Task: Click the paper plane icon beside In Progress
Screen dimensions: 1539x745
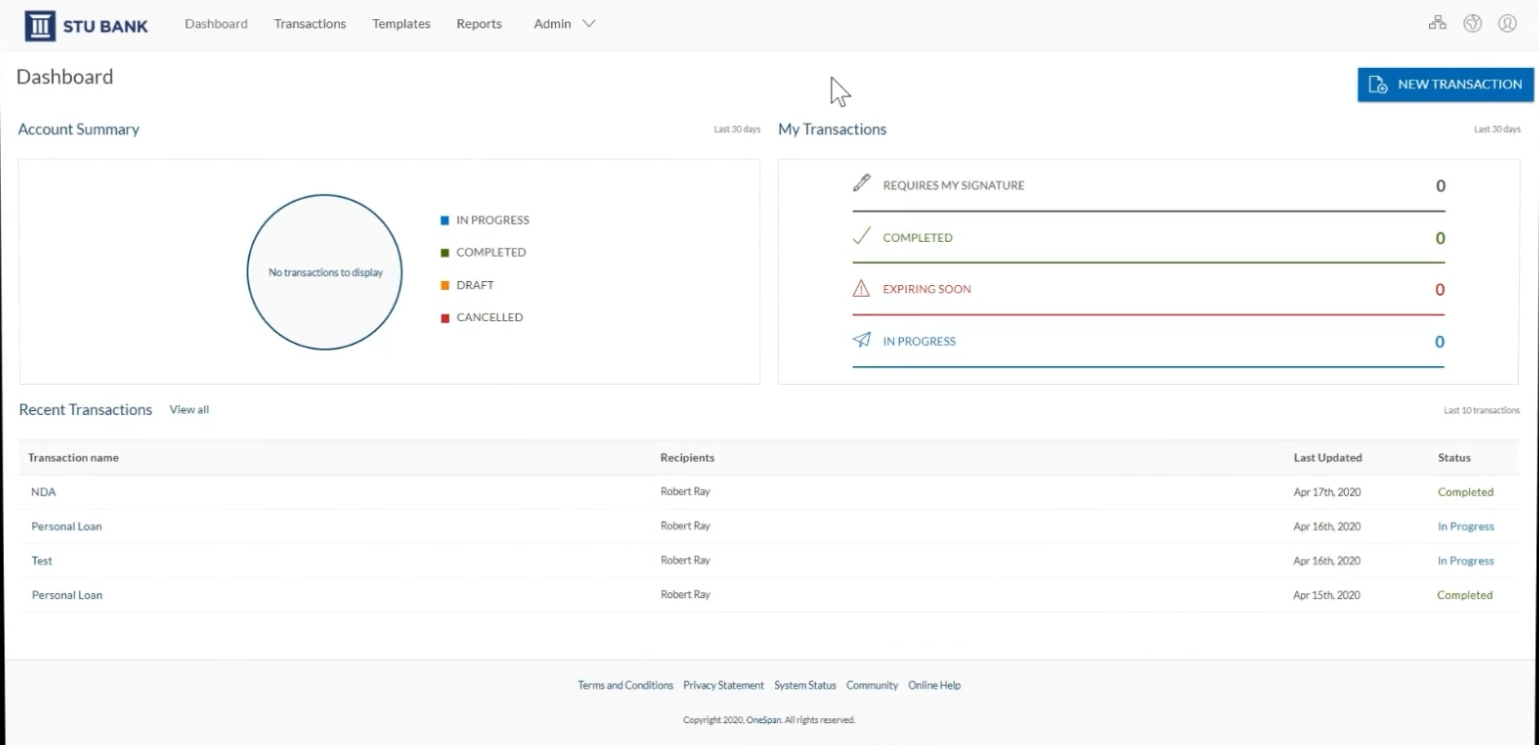Action: pos(860,340)
